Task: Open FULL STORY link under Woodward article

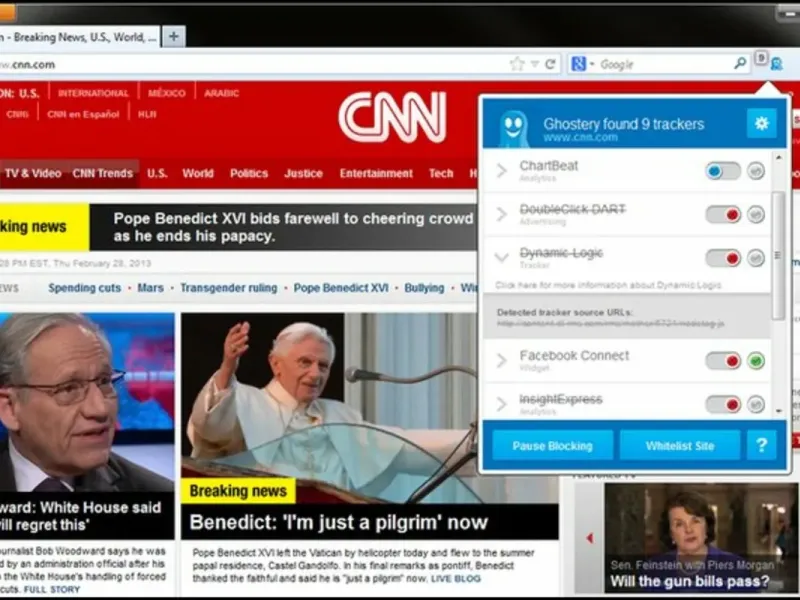Action: 52,589
